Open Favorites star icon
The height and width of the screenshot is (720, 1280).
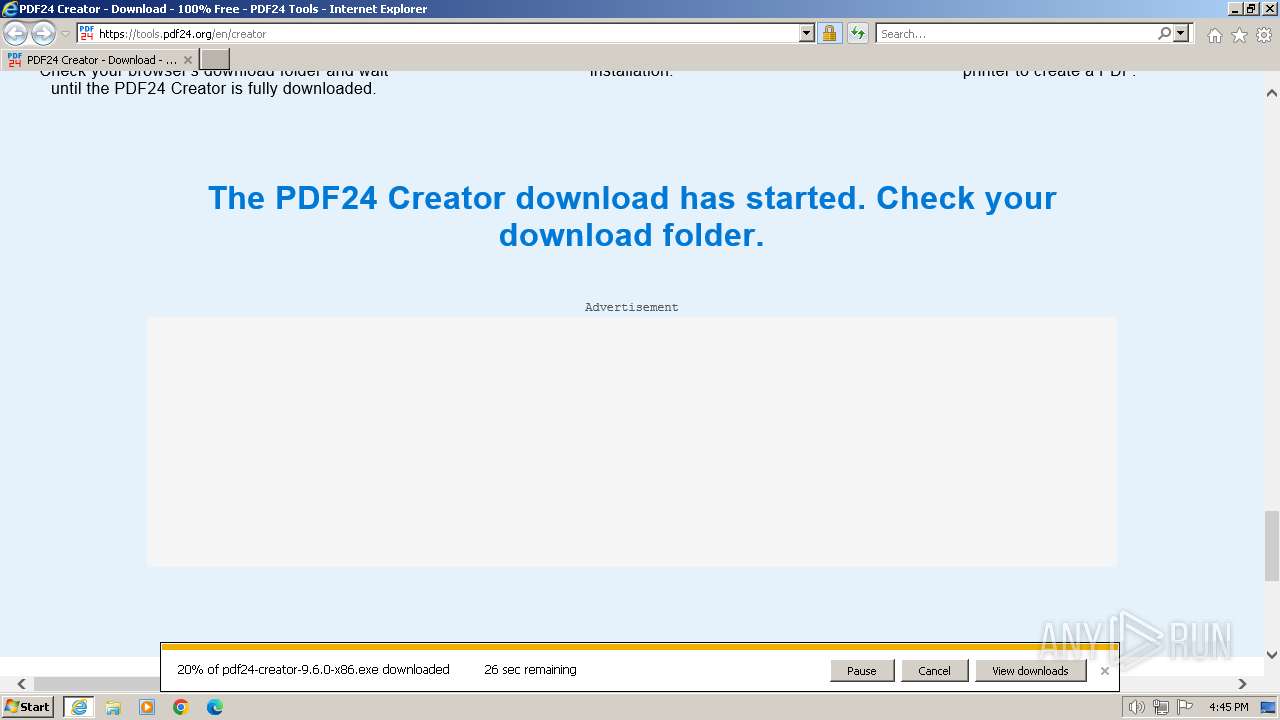1239,35
